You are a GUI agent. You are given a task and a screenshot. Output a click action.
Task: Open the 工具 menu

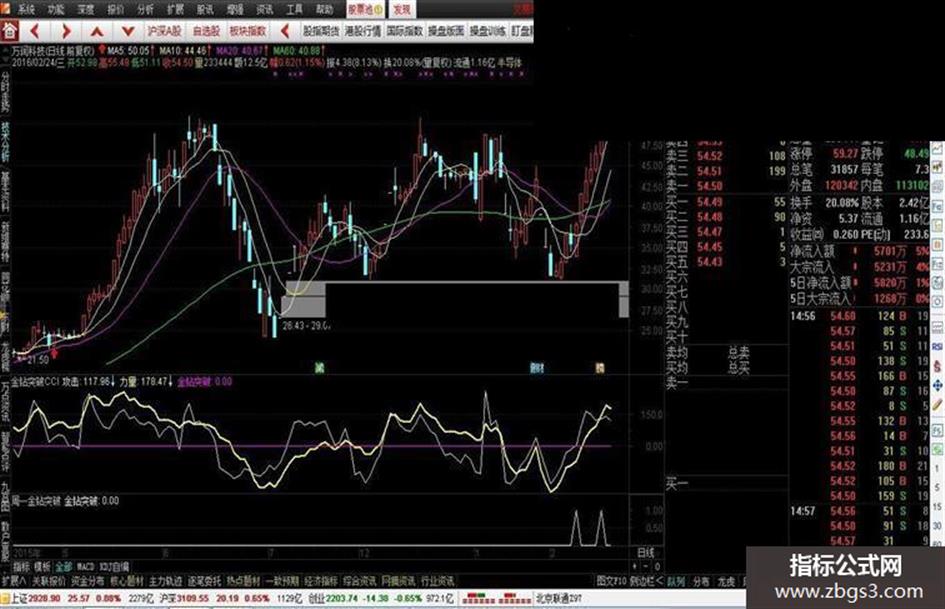coord(294,9)
